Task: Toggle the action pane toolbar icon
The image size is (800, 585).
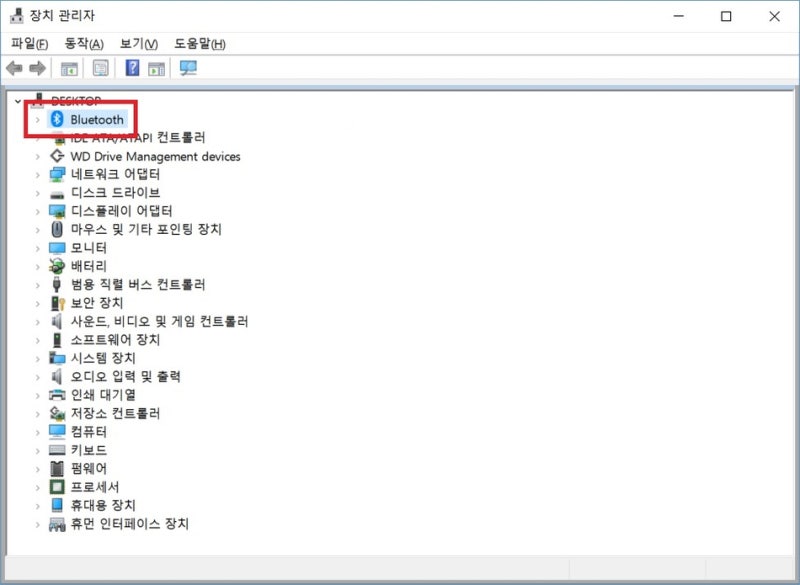Action: tap(156, 68)
